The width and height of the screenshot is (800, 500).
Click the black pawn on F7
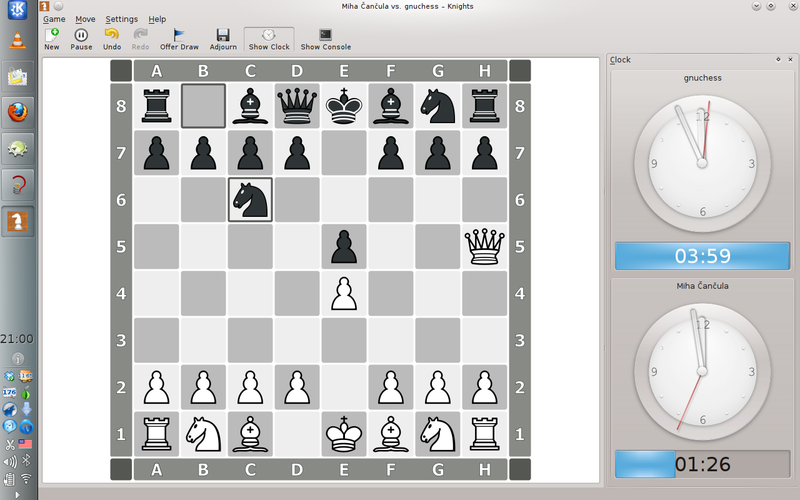click(x=391, y=153)
